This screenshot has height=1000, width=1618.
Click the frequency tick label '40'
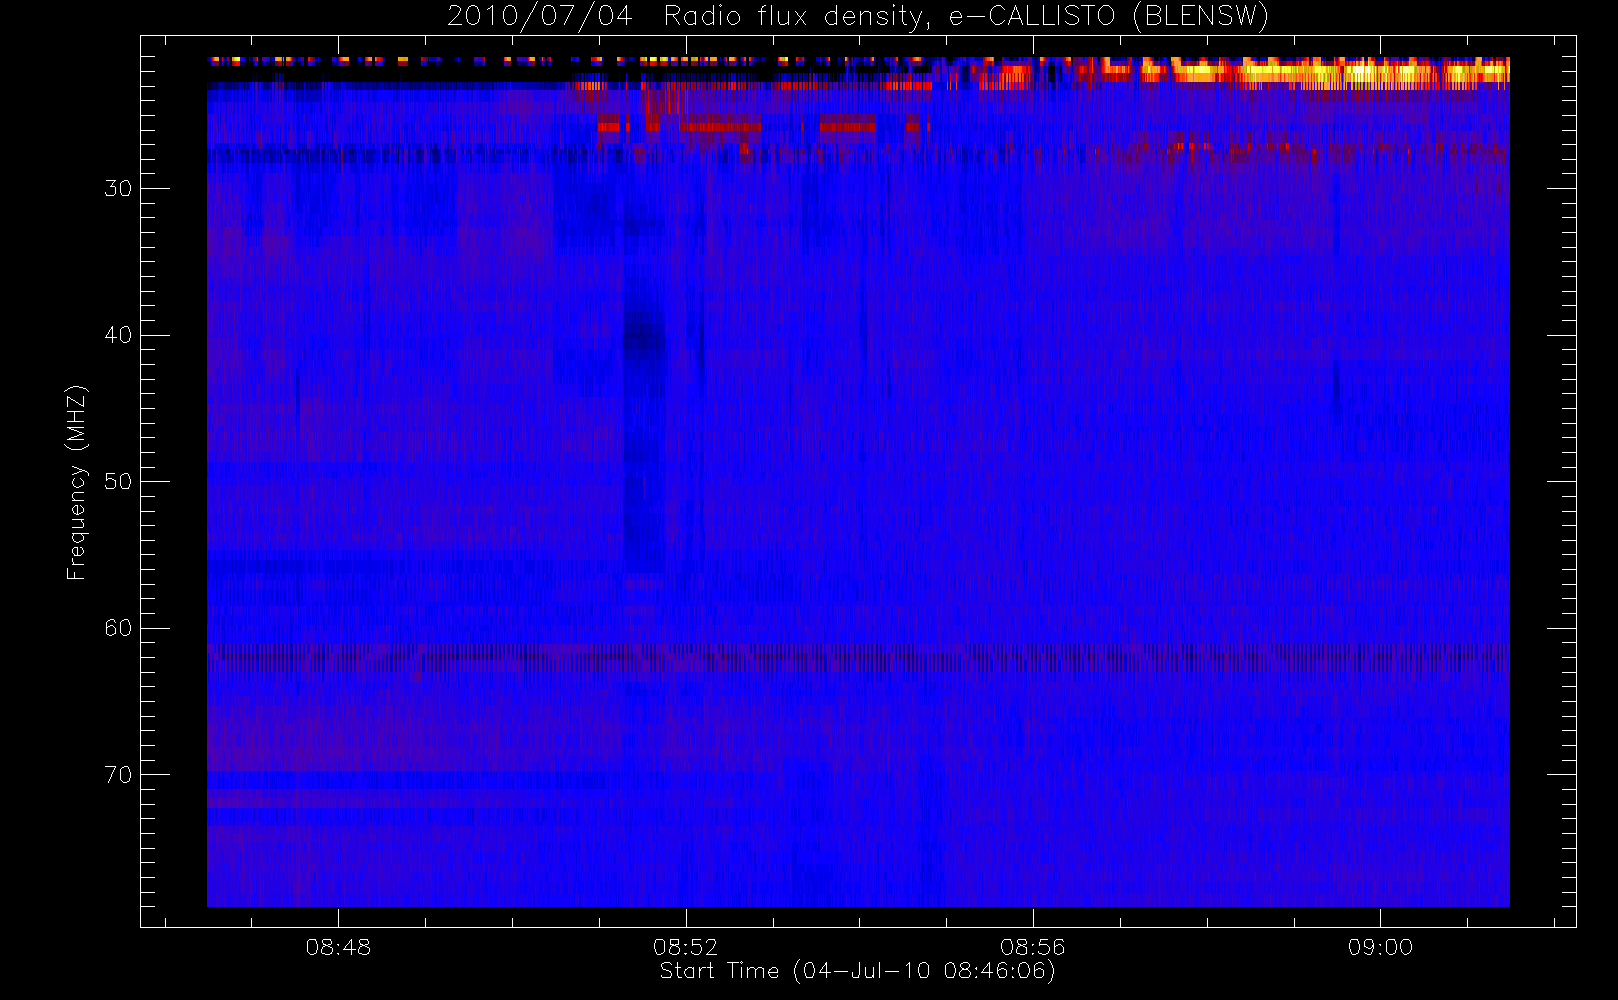[x=118, y=335]
